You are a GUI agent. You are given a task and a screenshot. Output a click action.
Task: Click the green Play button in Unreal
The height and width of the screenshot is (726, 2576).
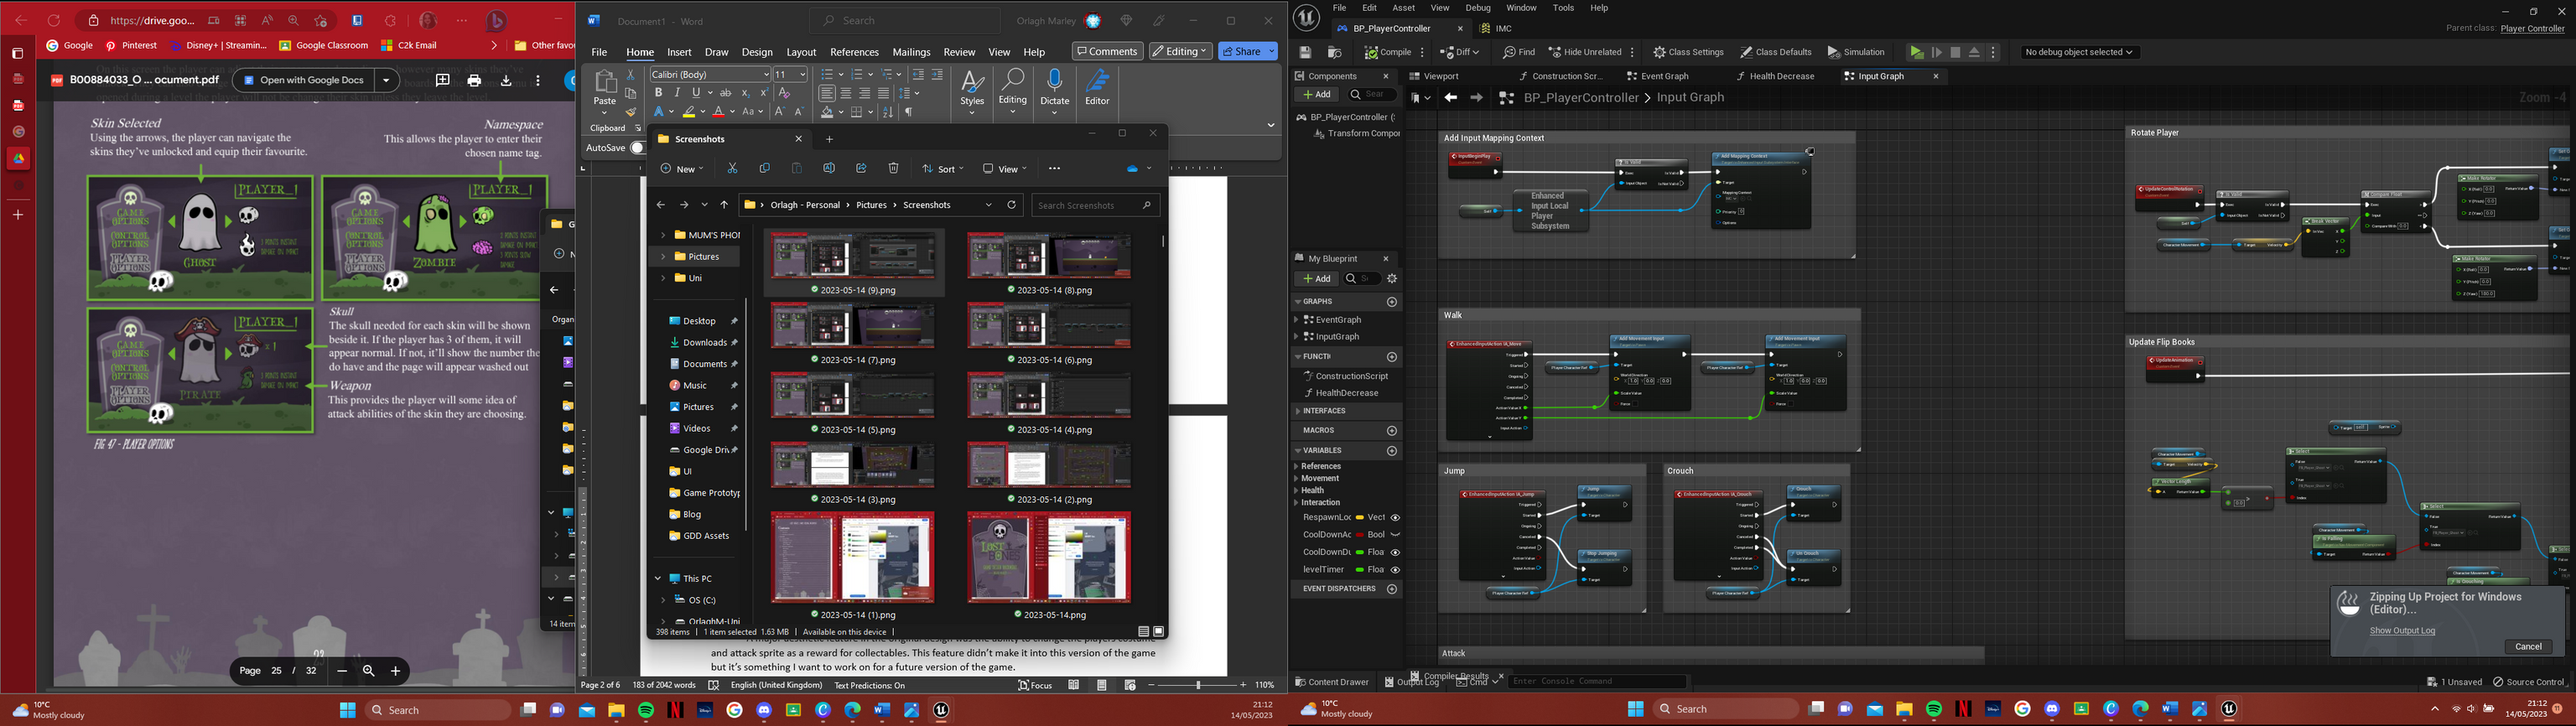1916,52
